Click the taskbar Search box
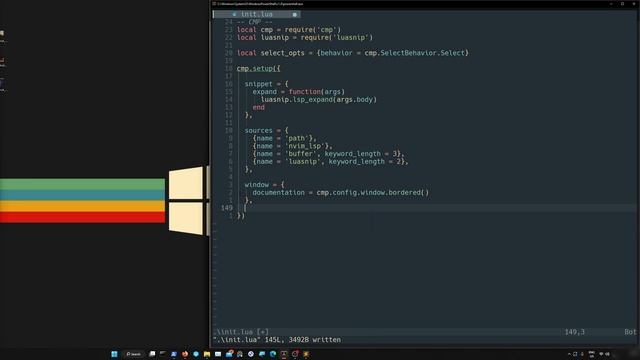This screenshot has height=360, width=640. click(x=133, y=354)
